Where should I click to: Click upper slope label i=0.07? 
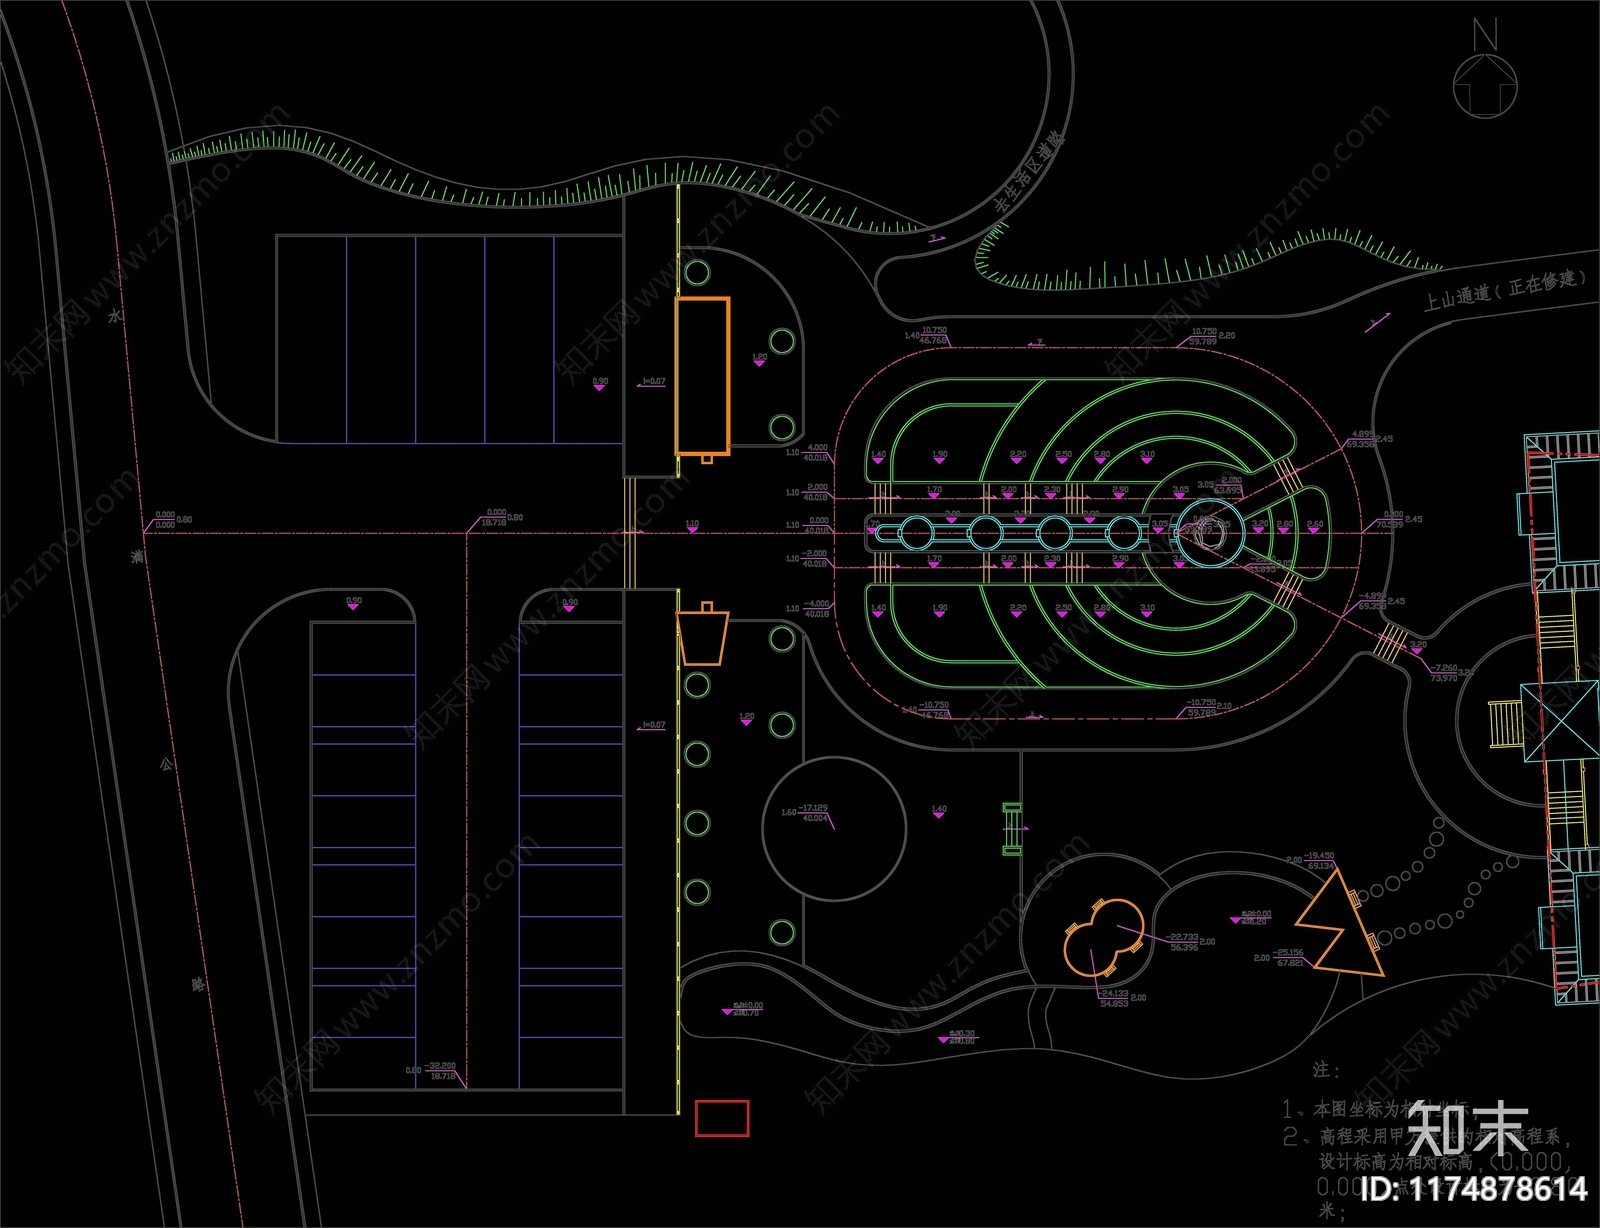pos(654,381)
